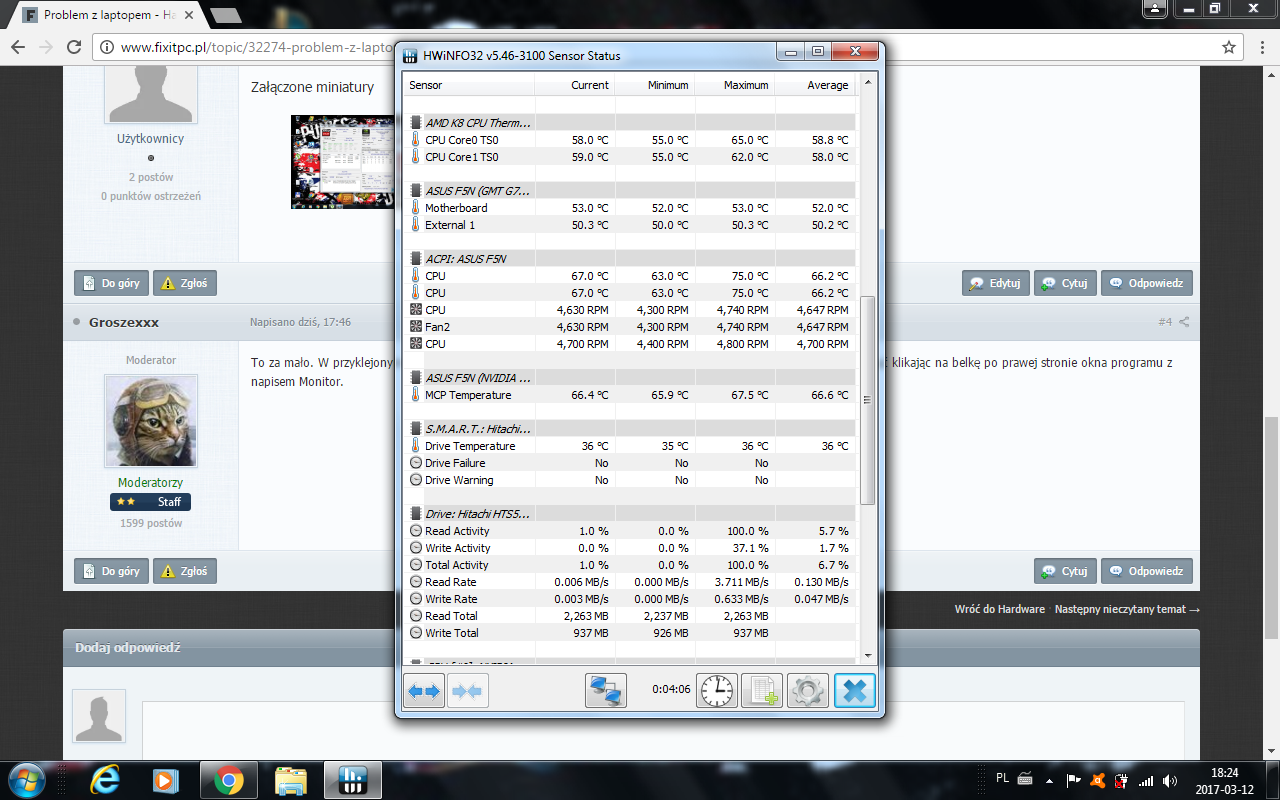Click the thermometer icon for Drive Temperature
The width and height of the screenshot is (1280, 800).
click(x=416, y=446)
